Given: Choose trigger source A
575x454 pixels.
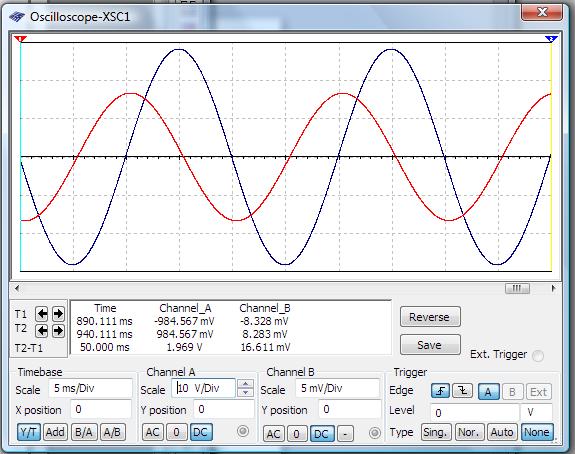Looking at the screenshot, I should click(x=488, y=392).
